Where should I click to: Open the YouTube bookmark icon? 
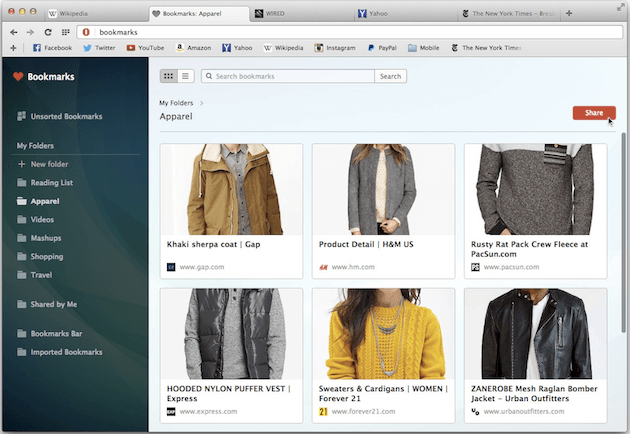click(131, 48)
